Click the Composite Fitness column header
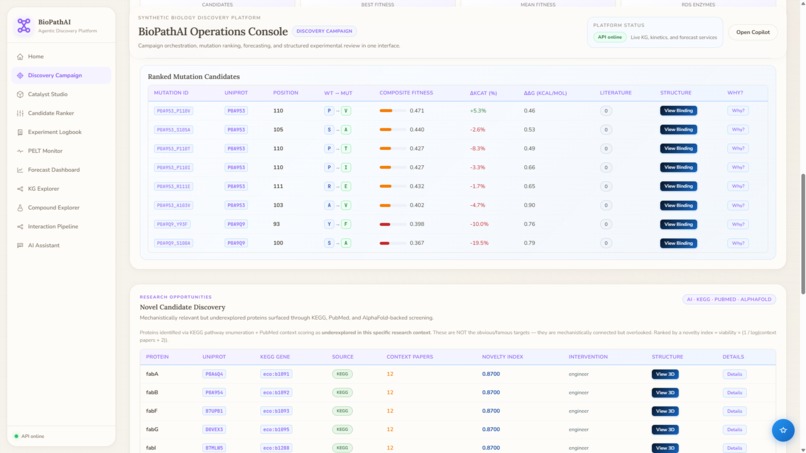Viewport: 806px width, 453px height. click(x=406, y=93)
